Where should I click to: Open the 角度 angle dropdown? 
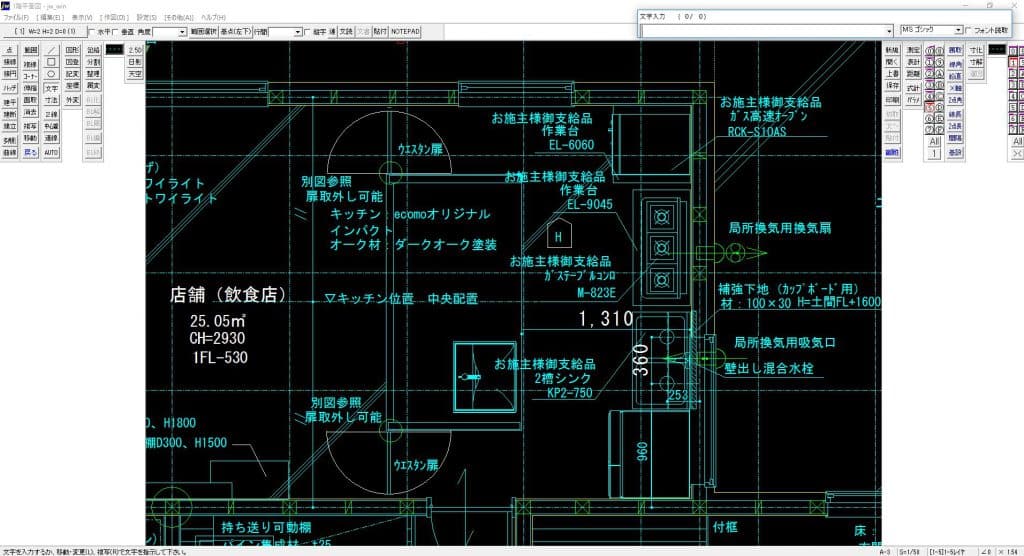click(182, 32)
